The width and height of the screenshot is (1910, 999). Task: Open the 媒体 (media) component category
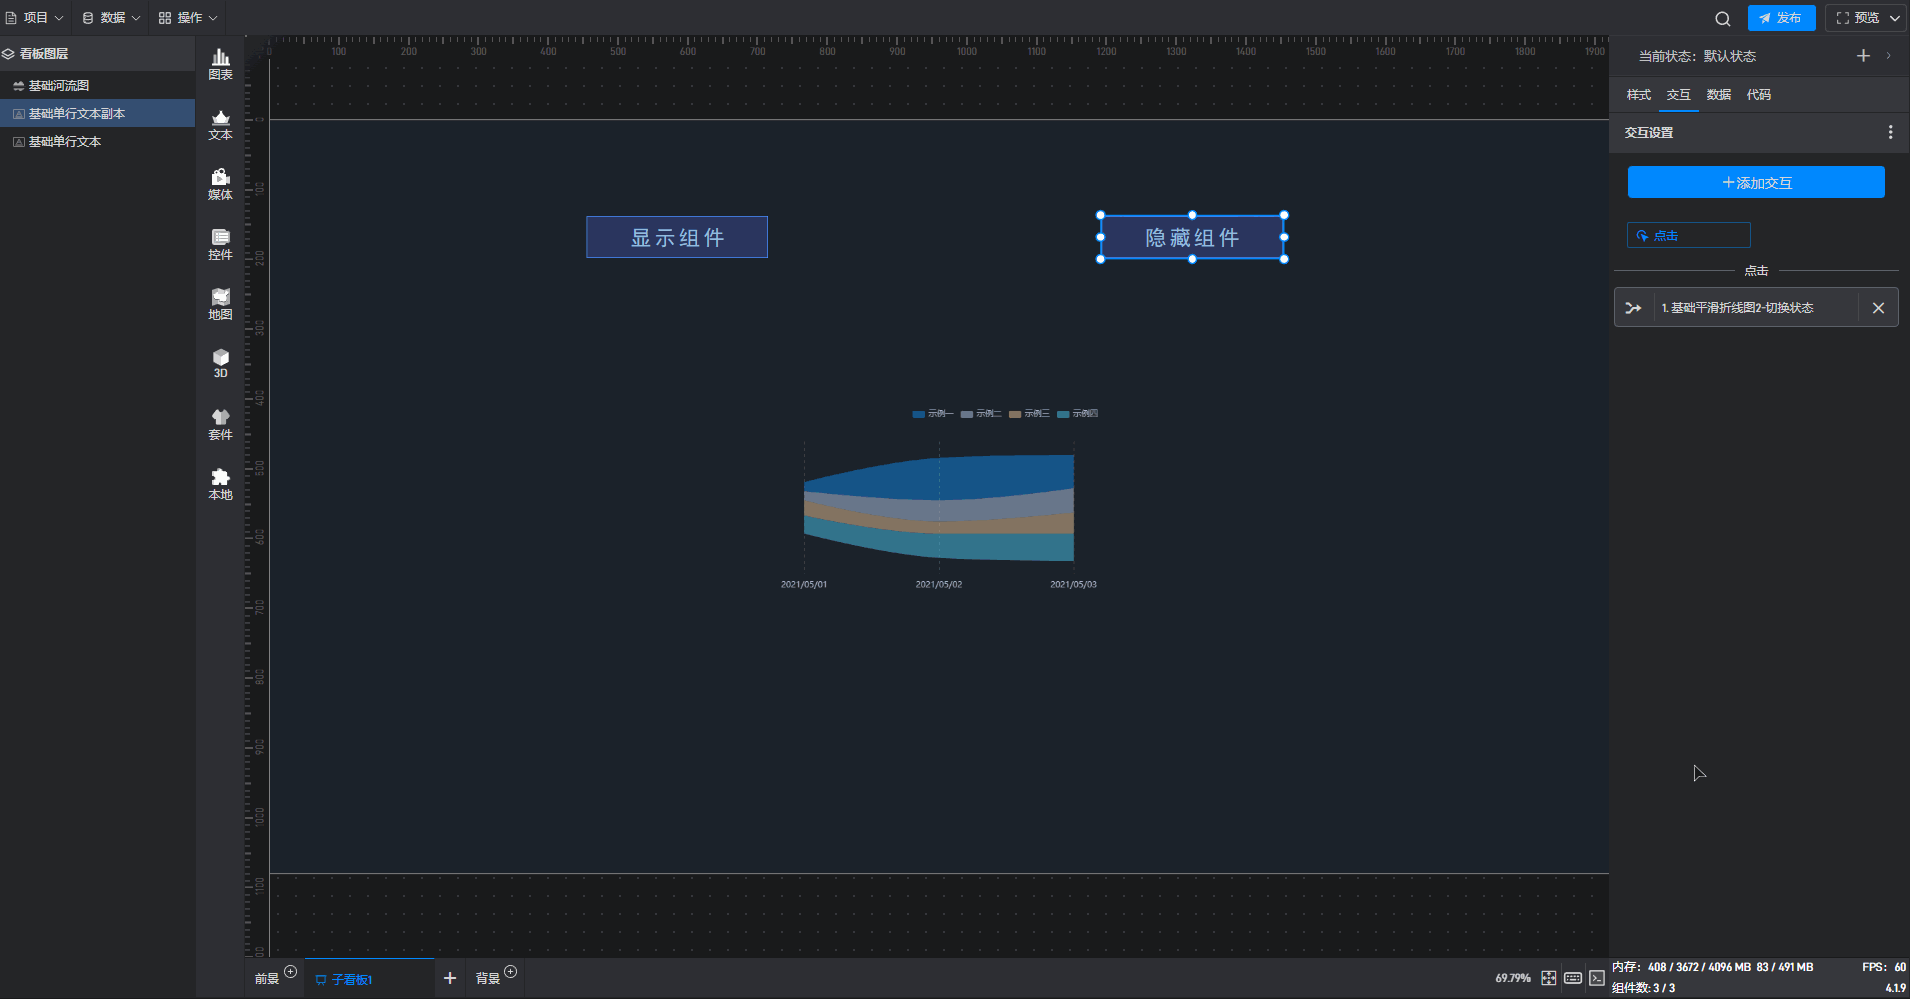(x=220, y=185)
